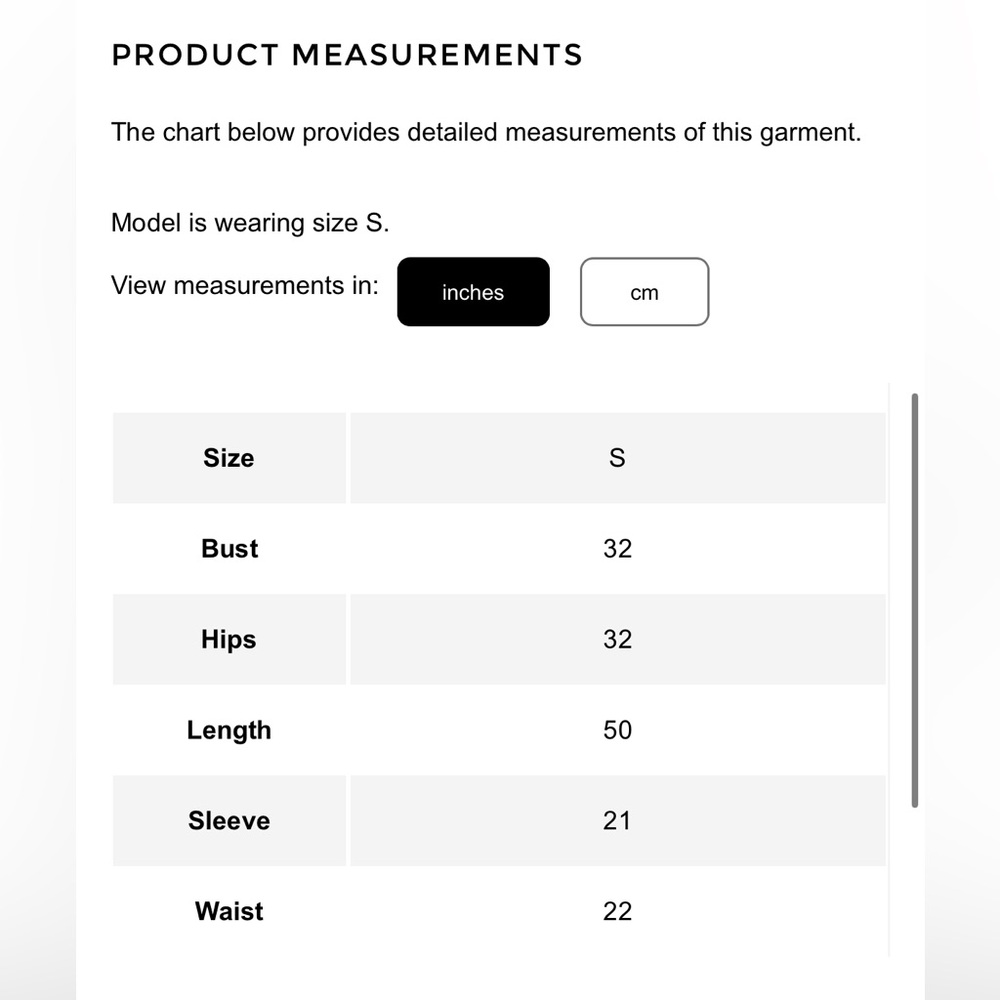Click the Length row label
This screenshot has width=1000, height=1000.
click(229, 730)
